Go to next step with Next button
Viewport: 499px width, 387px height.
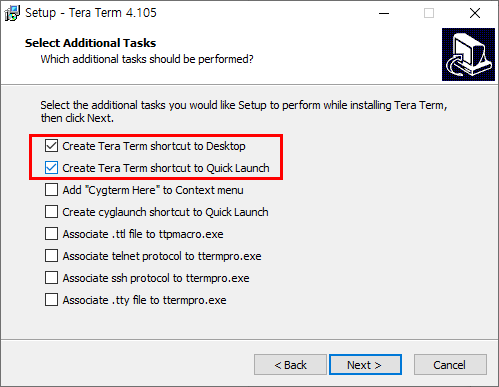click(365, 365)
